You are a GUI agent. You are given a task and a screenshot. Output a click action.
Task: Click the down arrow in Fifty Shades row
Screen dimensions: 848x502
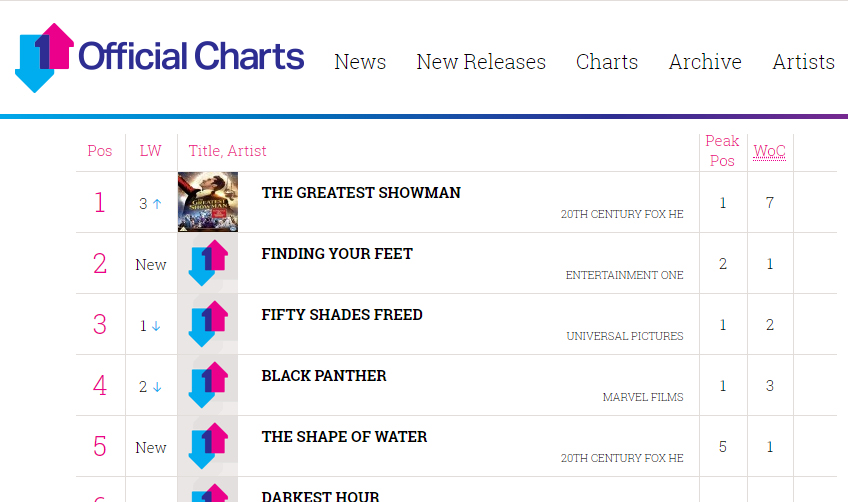[x=157, y=326]
